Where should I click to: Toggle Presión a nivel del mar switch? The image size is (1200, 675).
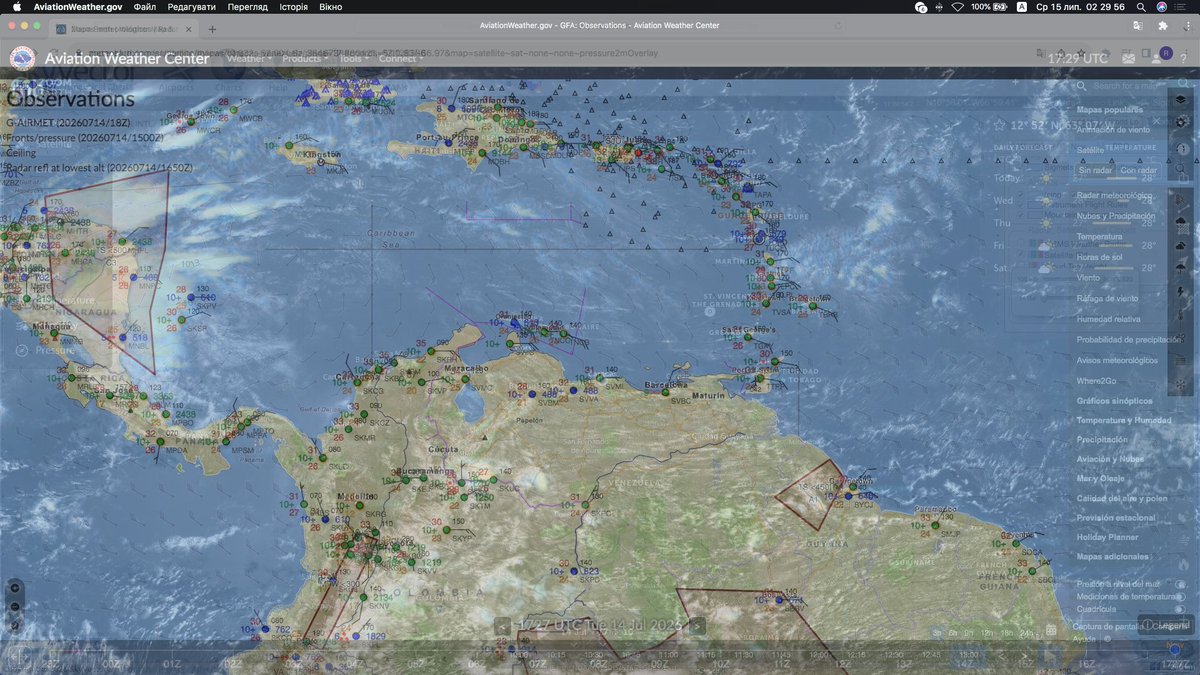point(1180,583)
